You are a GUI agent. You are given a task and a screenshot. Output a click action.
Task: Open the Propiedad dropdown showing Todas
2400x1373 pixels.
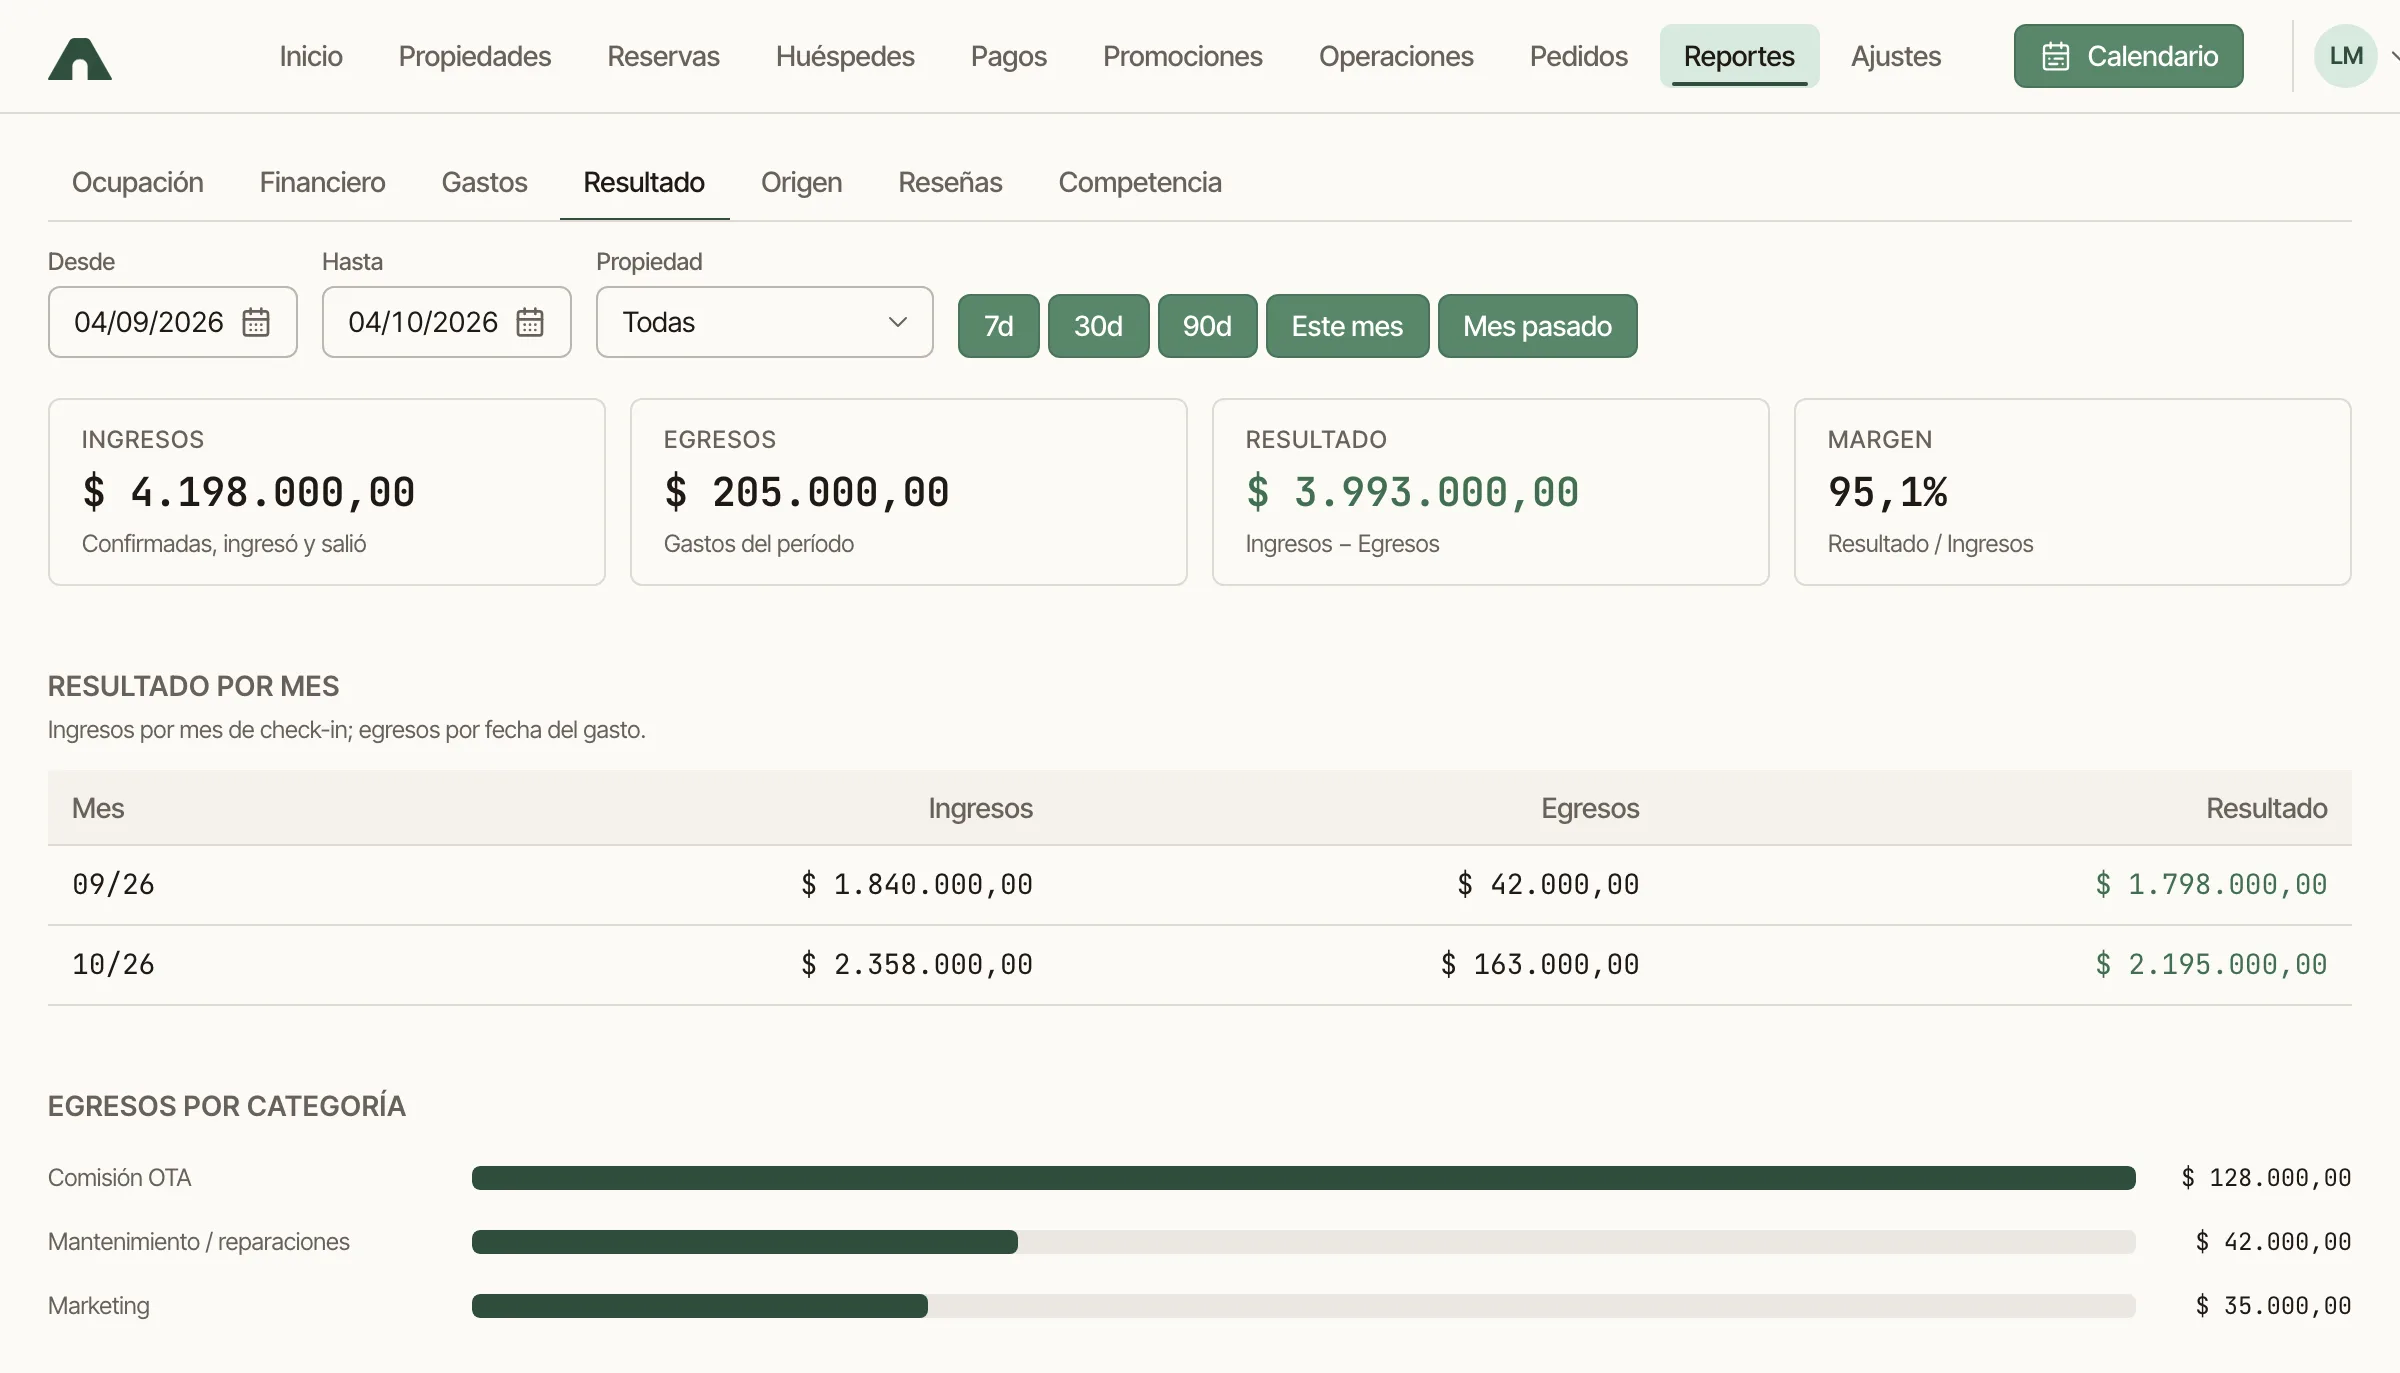(765, 322)
